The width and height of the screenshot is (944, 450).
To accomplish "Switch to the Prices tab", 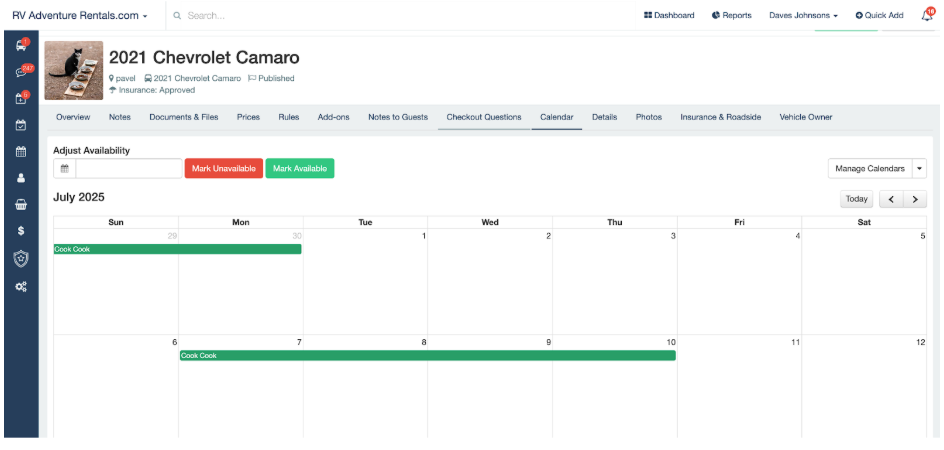I will [248, 117].
